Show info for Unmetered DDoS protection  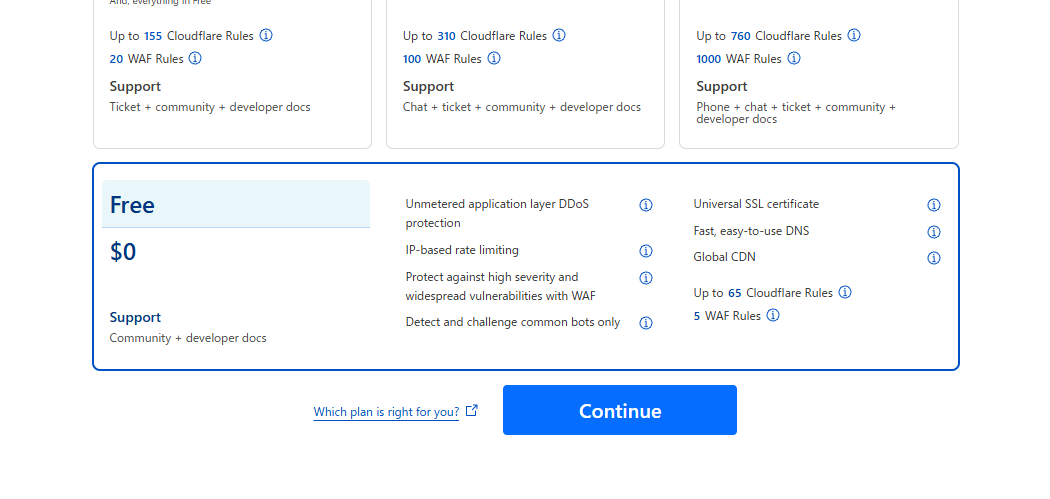[x=646, y=205]
